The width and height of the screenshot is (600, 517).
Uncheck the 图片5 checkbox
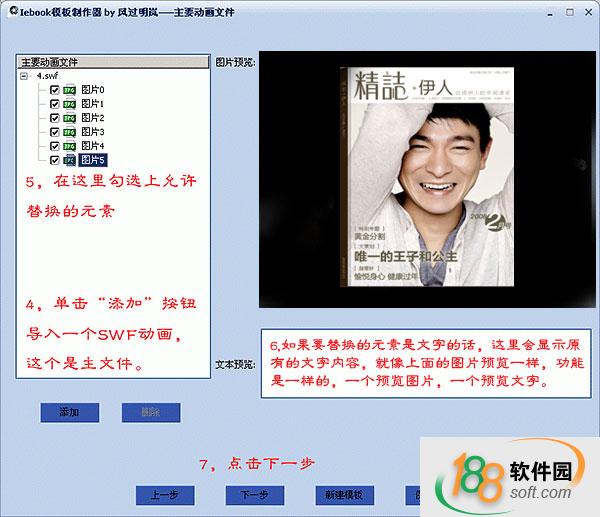pyautogui.click(x=54, y=160)
